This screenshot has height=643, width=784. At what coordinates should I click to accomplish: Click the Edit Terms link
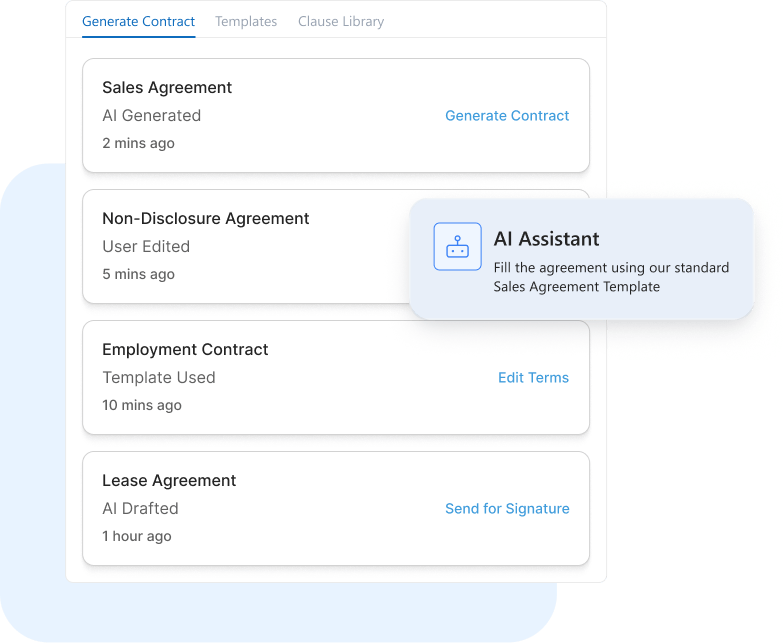coord(533,378)
